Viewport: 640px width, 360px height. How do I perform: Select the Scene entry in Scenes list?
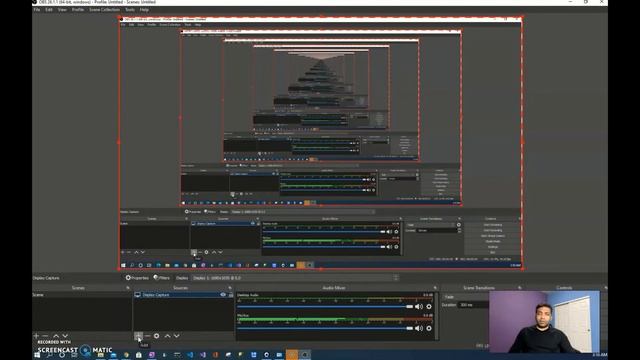tap(82, 295)
